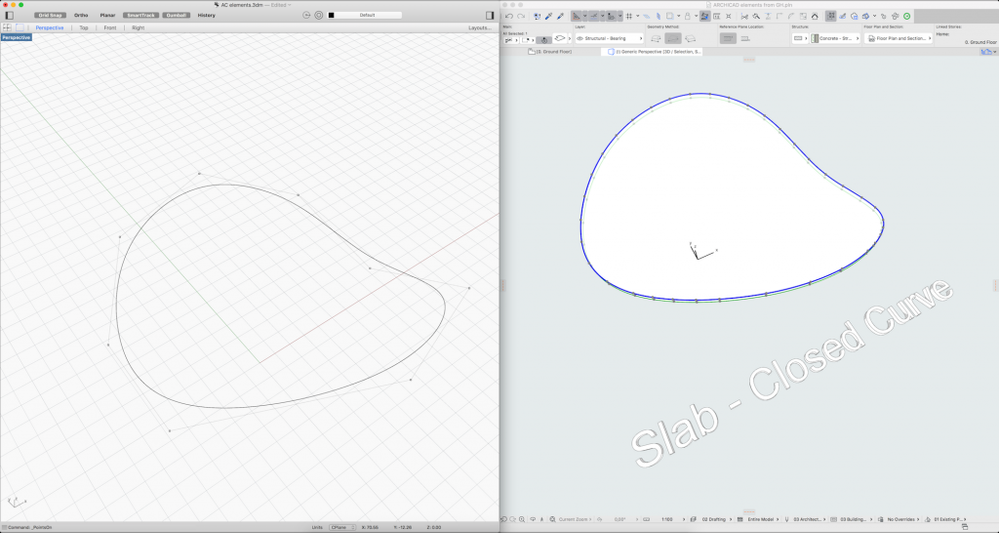Click 1:100 scale value
Viewport: 999px width, 533px height.
[667, 520]
